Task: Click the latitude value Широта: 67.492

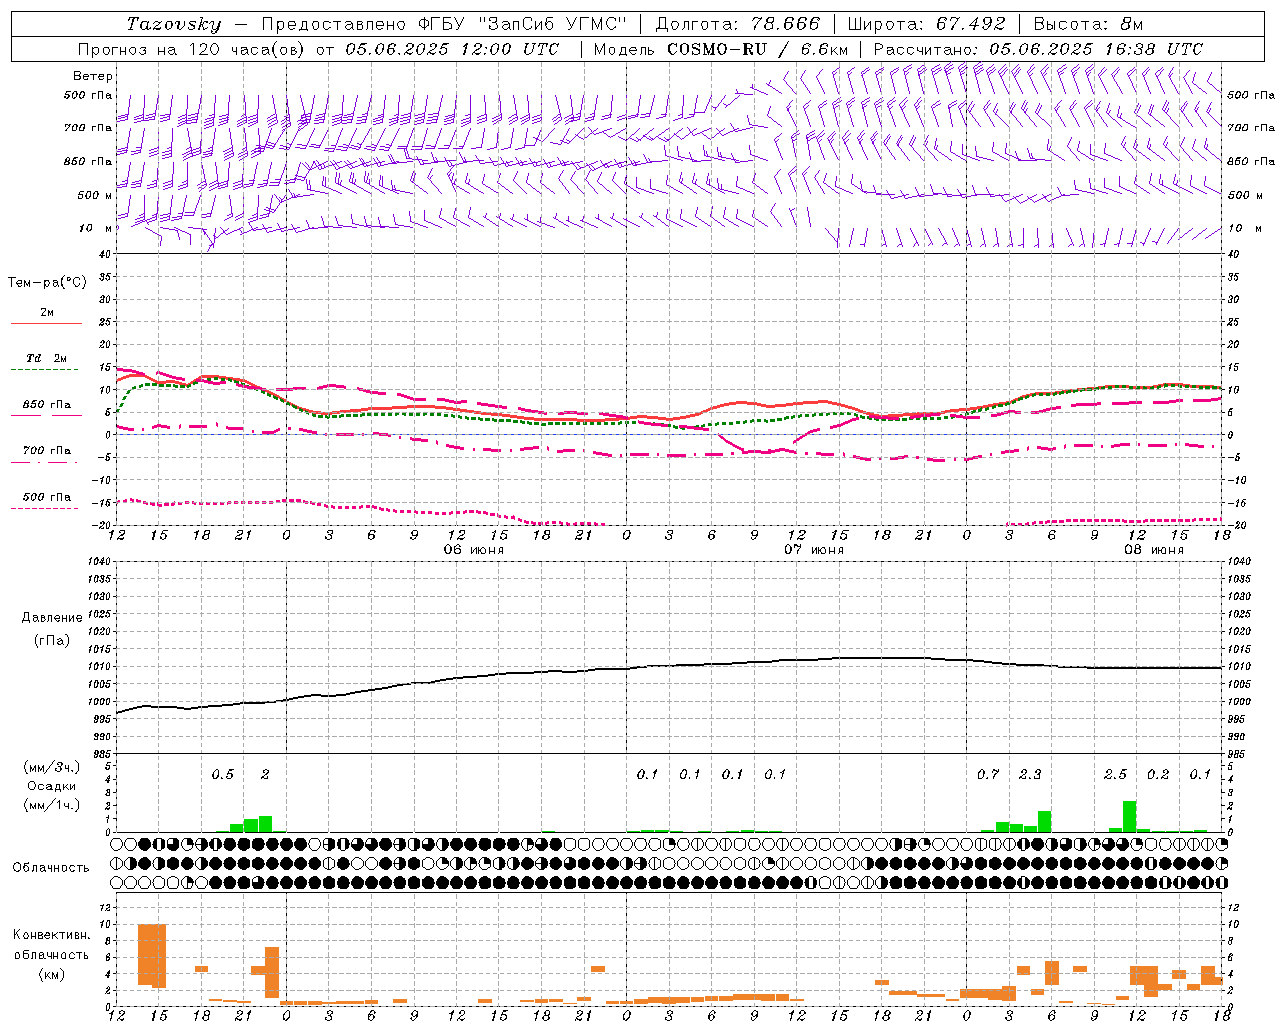Action: point(926,24)
